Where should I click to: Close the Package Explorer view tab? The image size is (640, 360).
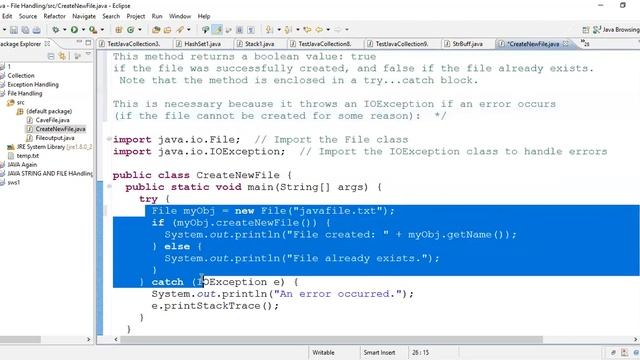(x=47, y=44)
